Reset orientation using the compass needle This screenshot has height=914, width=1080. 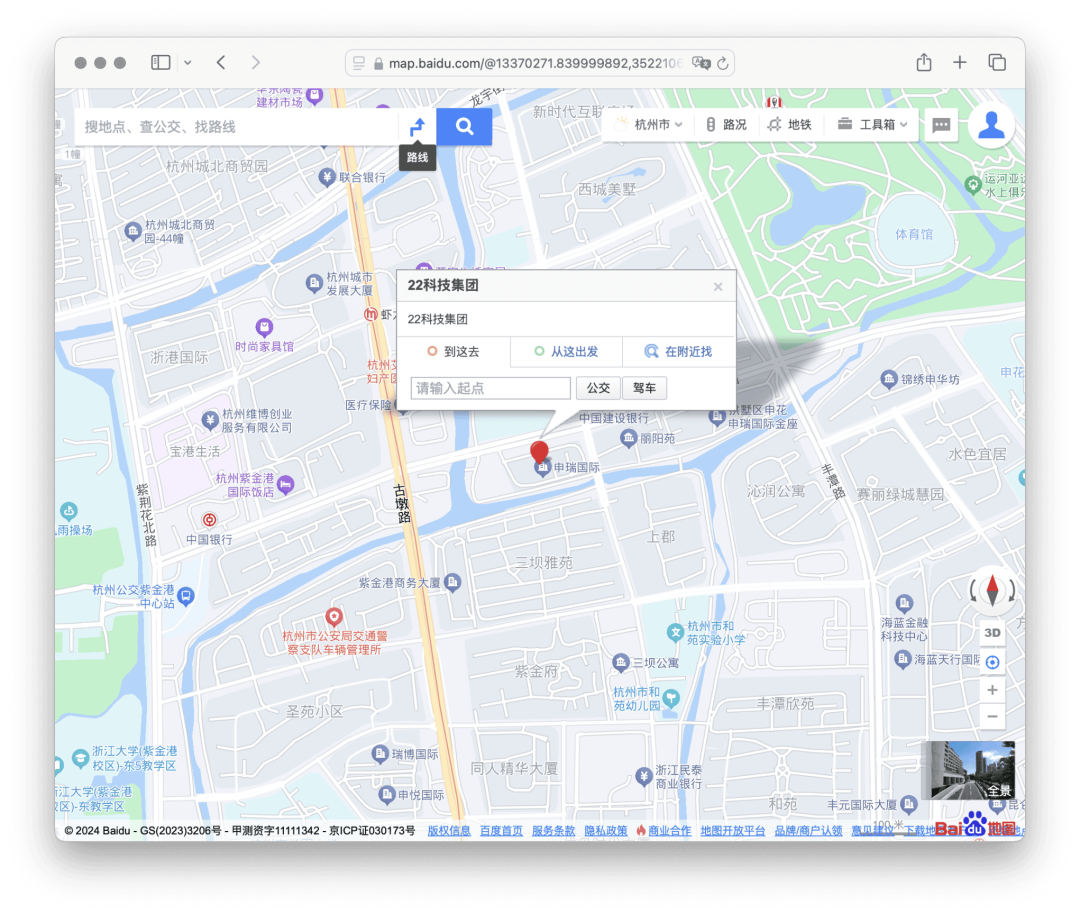[x=993, y=590]
